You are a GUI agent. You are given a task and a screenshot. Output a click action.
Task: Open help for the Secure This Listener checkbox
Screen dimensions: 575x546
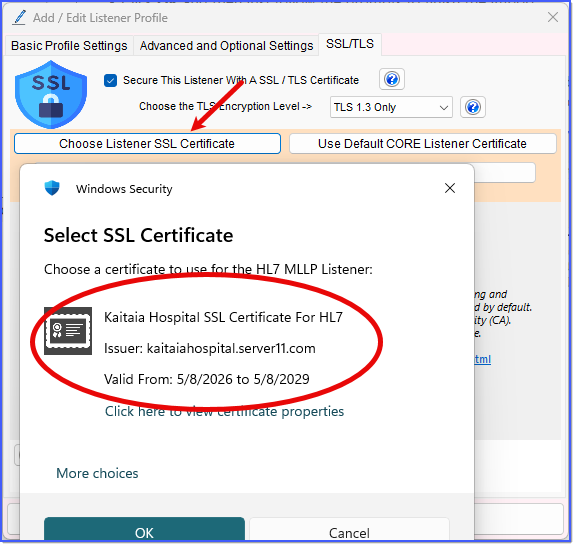click(391, 79)
